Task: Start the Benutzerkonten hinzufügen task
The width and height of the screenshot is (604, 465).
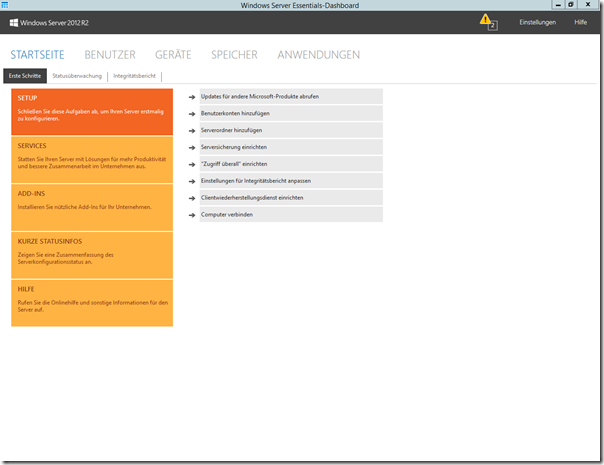Action: pos(291,113)
